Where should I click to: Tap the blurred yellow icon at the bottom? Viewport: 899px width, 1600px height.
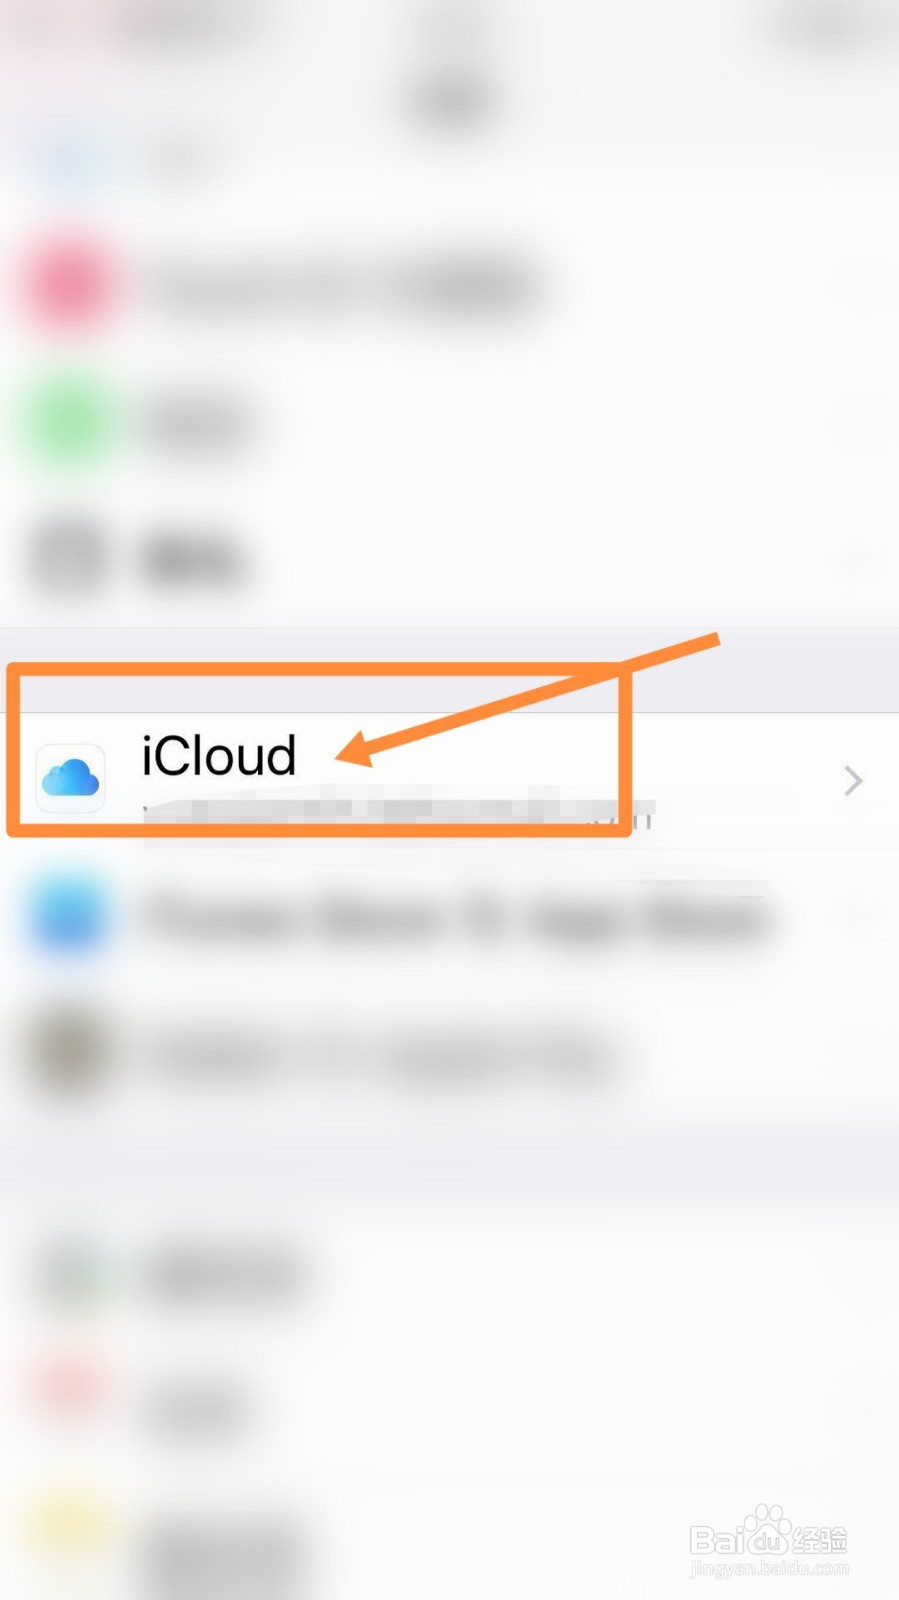[68, 1525]
